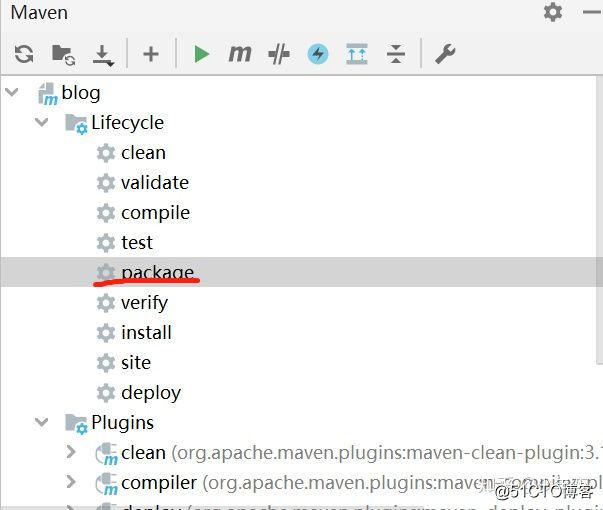Select the validate gear icon
603x510 pixels.
click(x=106, y=183)
